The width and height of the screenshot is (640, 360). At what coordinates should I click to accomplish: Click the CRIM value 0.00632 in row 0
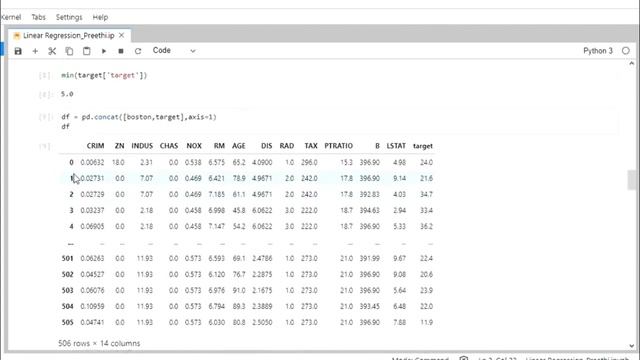click(x=92, y=162)
